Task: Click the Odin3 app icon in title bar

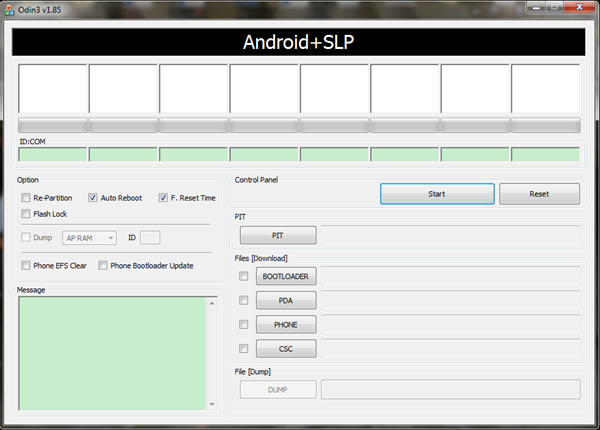Action: pyautogui.click(x=9, y=10)
